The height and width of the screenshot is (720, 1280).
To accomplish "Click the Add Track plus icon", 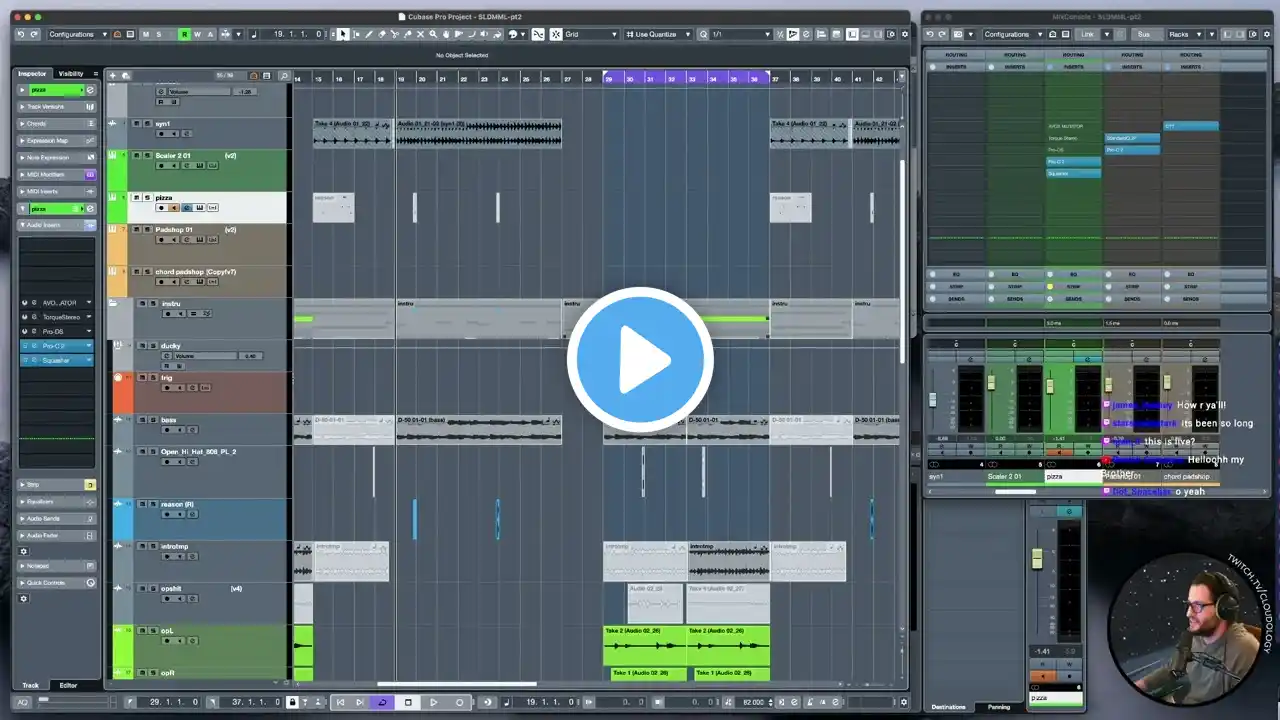I will coord(113,75).
